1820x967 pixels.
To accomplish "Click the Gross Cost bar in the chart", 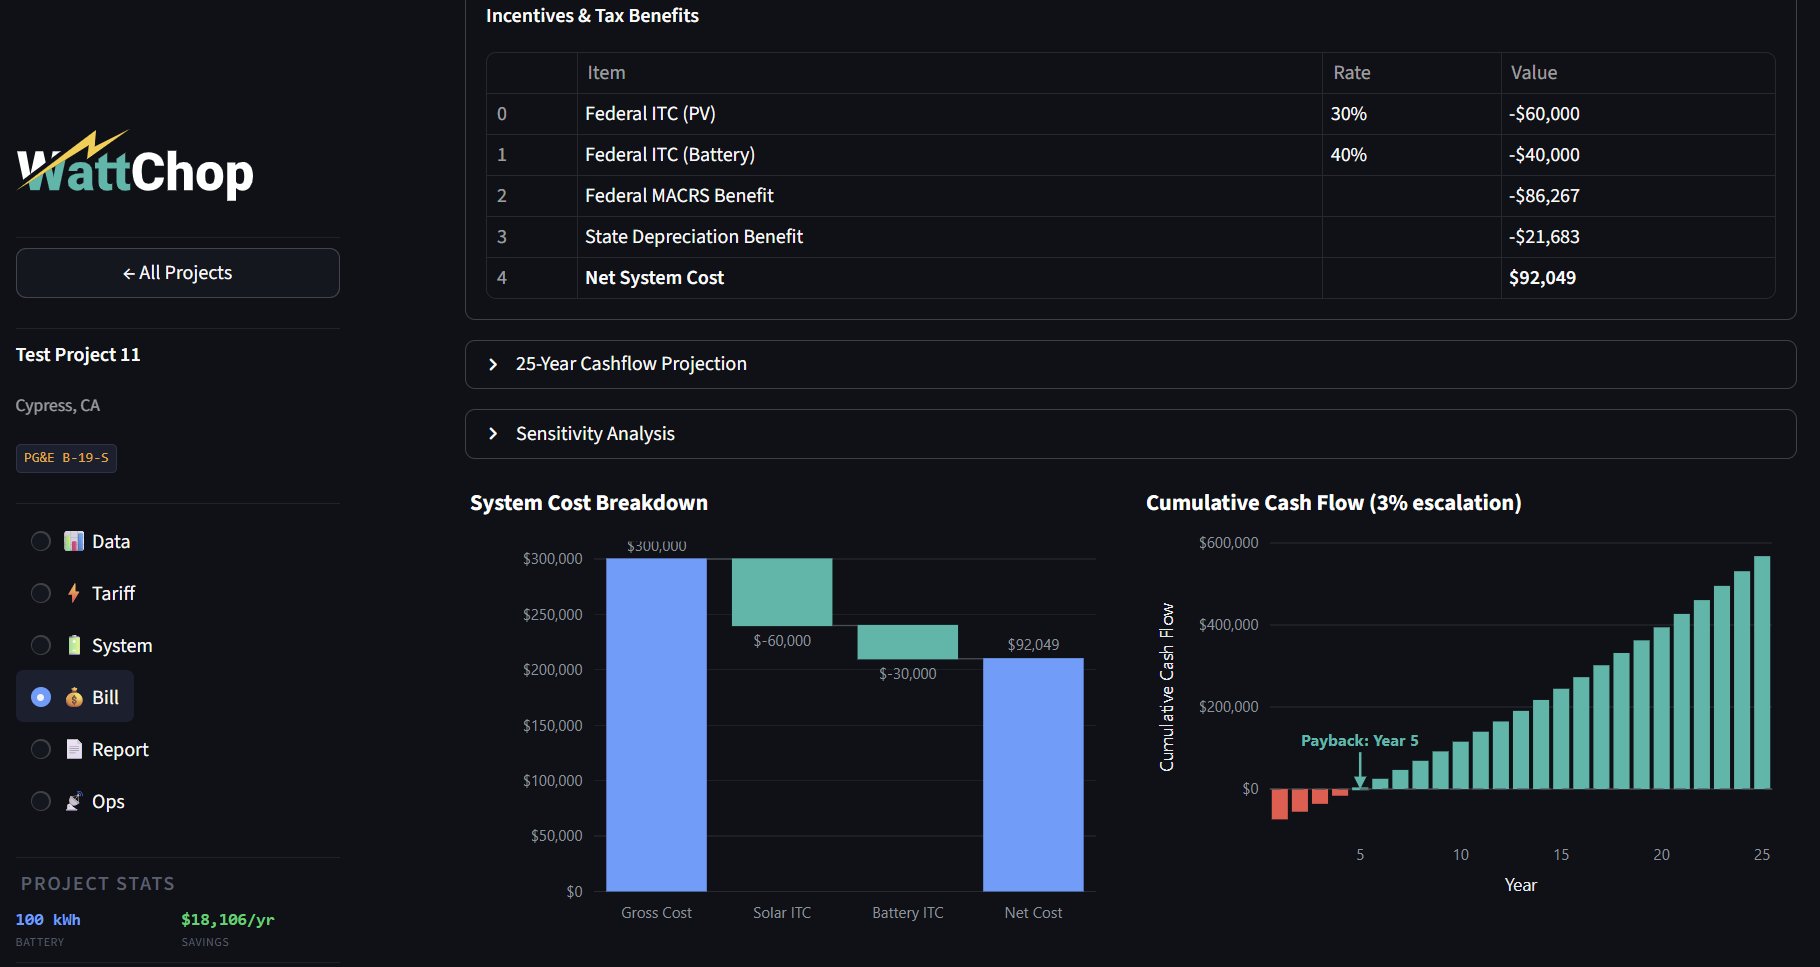I will [656, 725].
